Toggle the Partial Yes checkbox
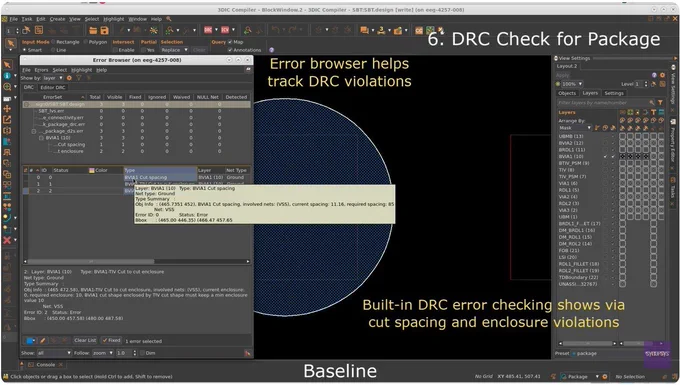The height and width of the screenshot is (385, 680). (143, 50)
